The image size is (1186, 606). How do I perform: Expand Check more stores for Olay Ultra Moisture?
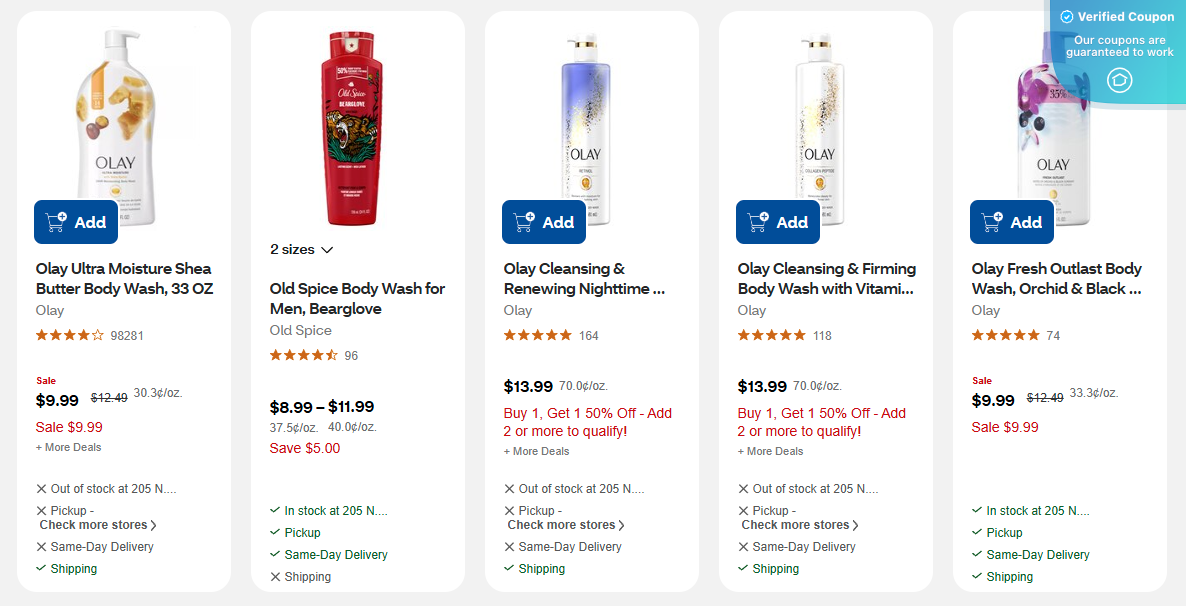point(97,524)
